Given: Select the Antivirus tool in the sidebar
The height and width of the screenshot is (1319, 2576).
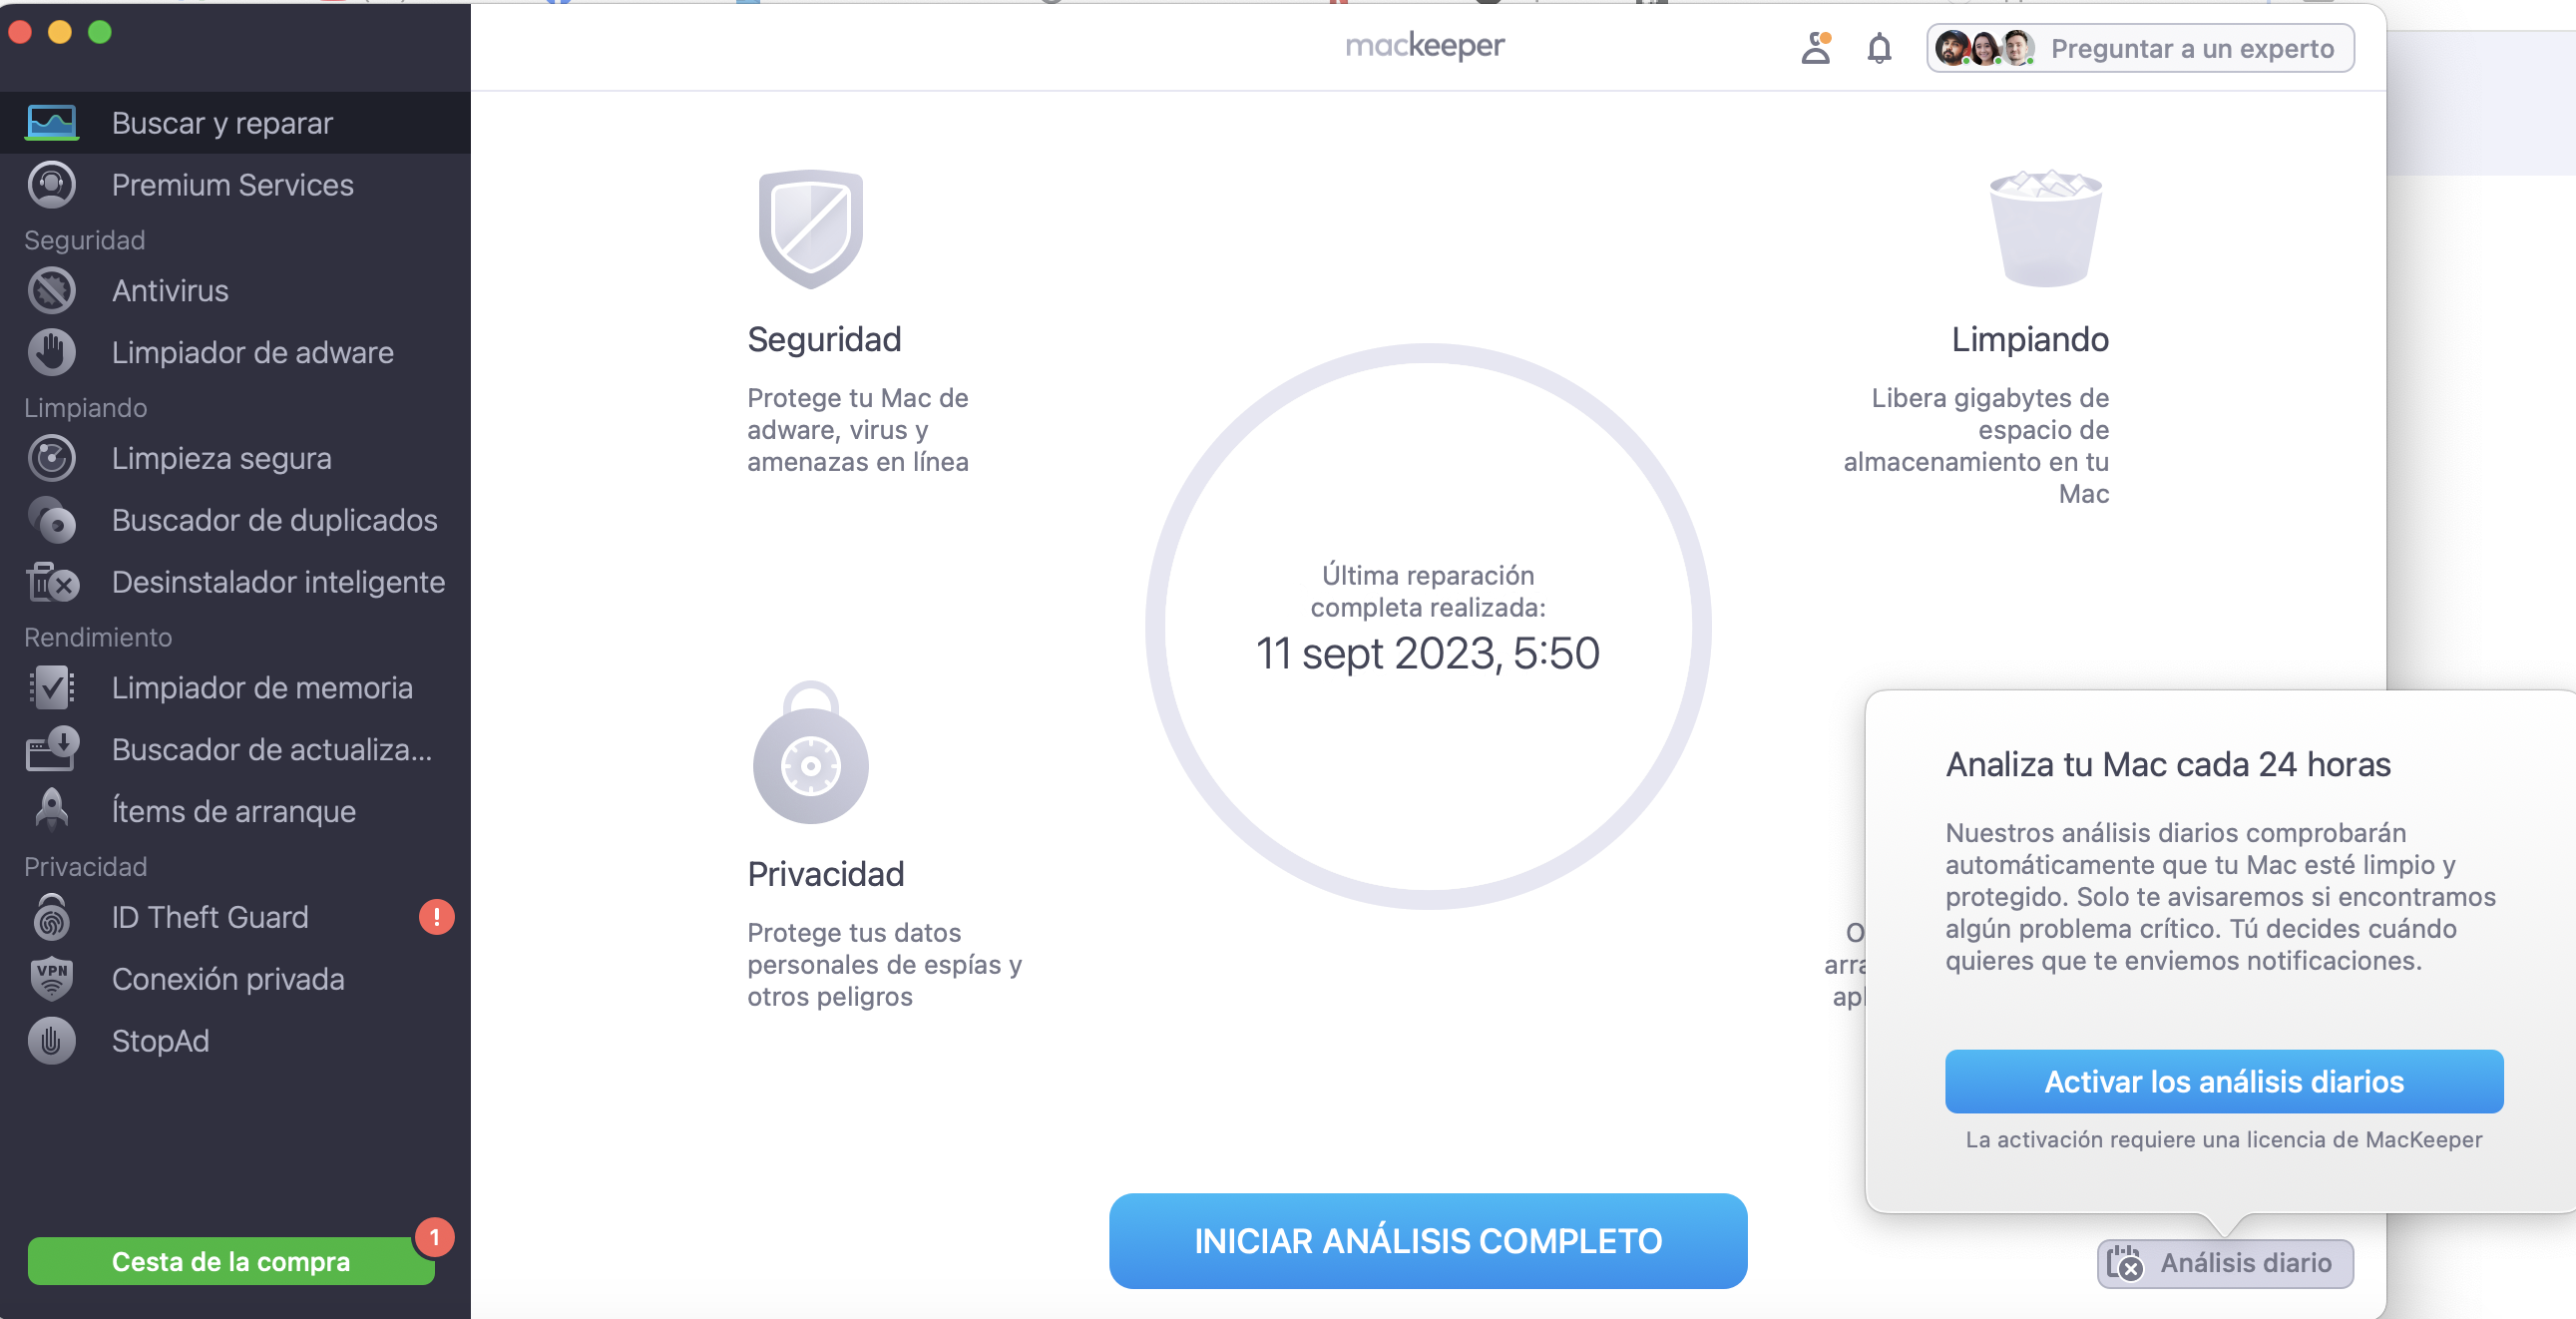Looking at the screenshot, I should pyautogui.click(x=169, y=290).
